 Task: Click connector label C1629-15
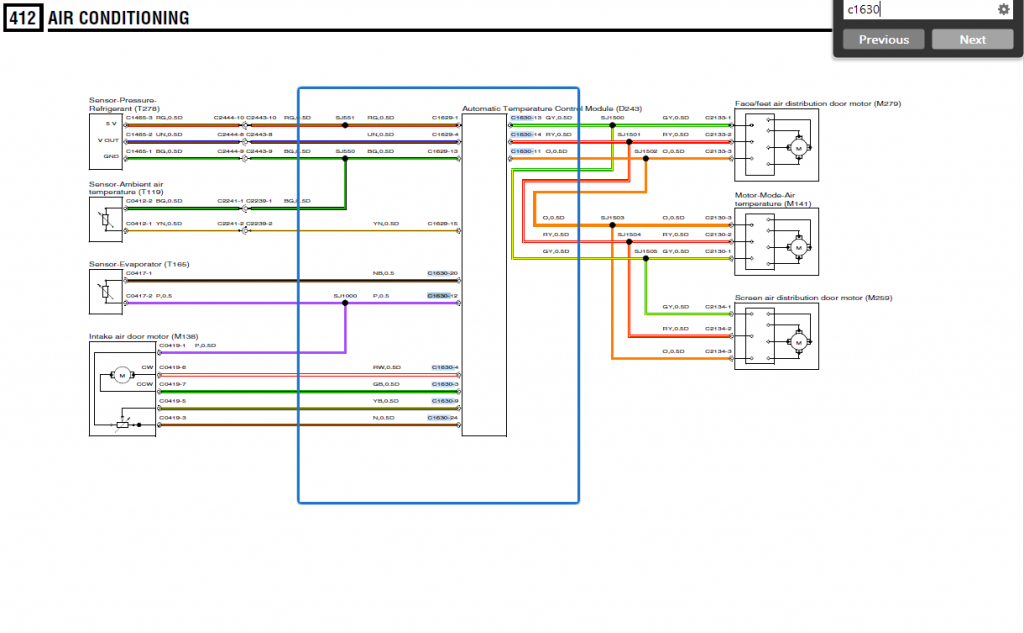443,223
